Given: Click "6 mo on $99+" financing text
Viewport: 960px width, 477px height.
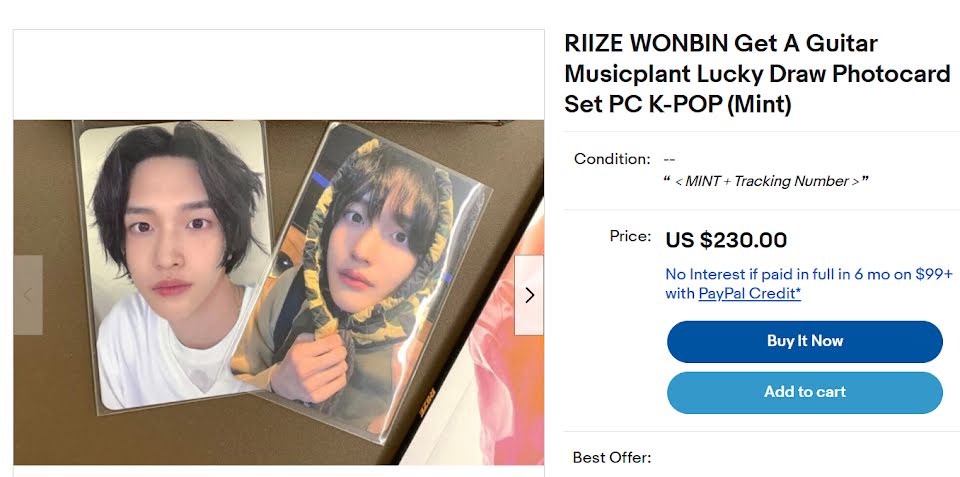Looking at the screenshot, I should 900,274.
